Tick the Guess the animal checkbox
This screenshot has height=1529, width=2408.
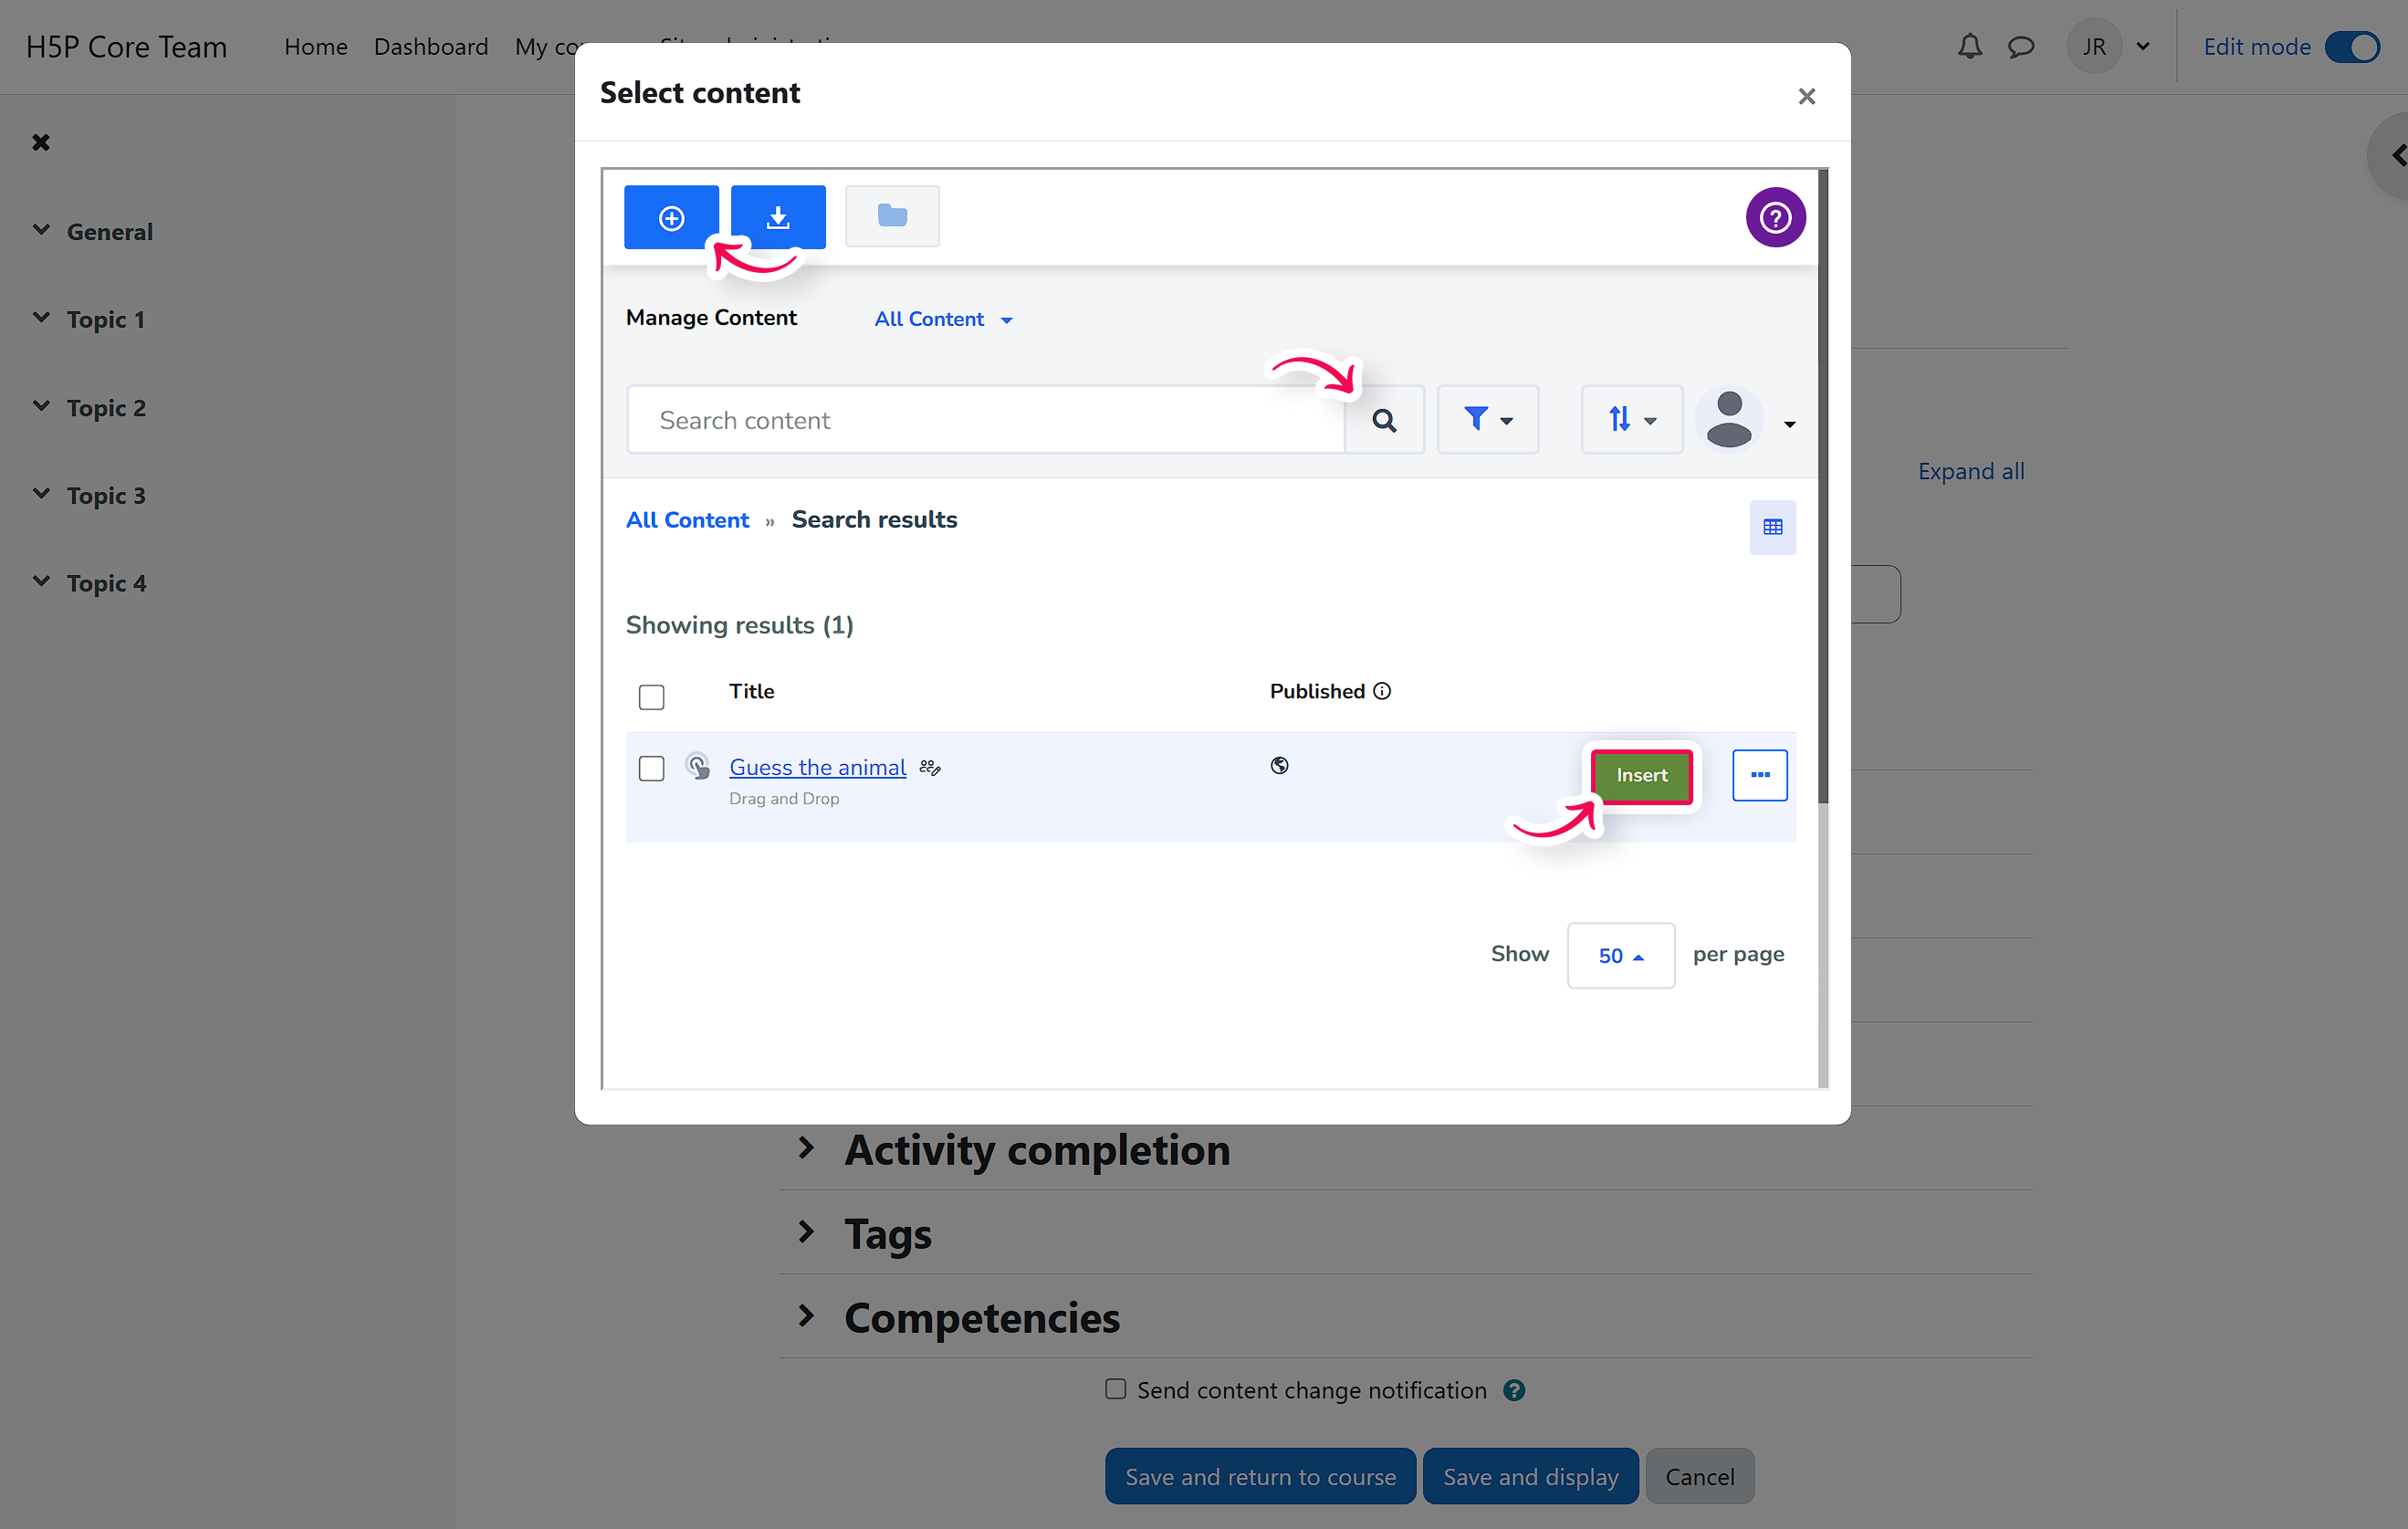click(651, 768)
